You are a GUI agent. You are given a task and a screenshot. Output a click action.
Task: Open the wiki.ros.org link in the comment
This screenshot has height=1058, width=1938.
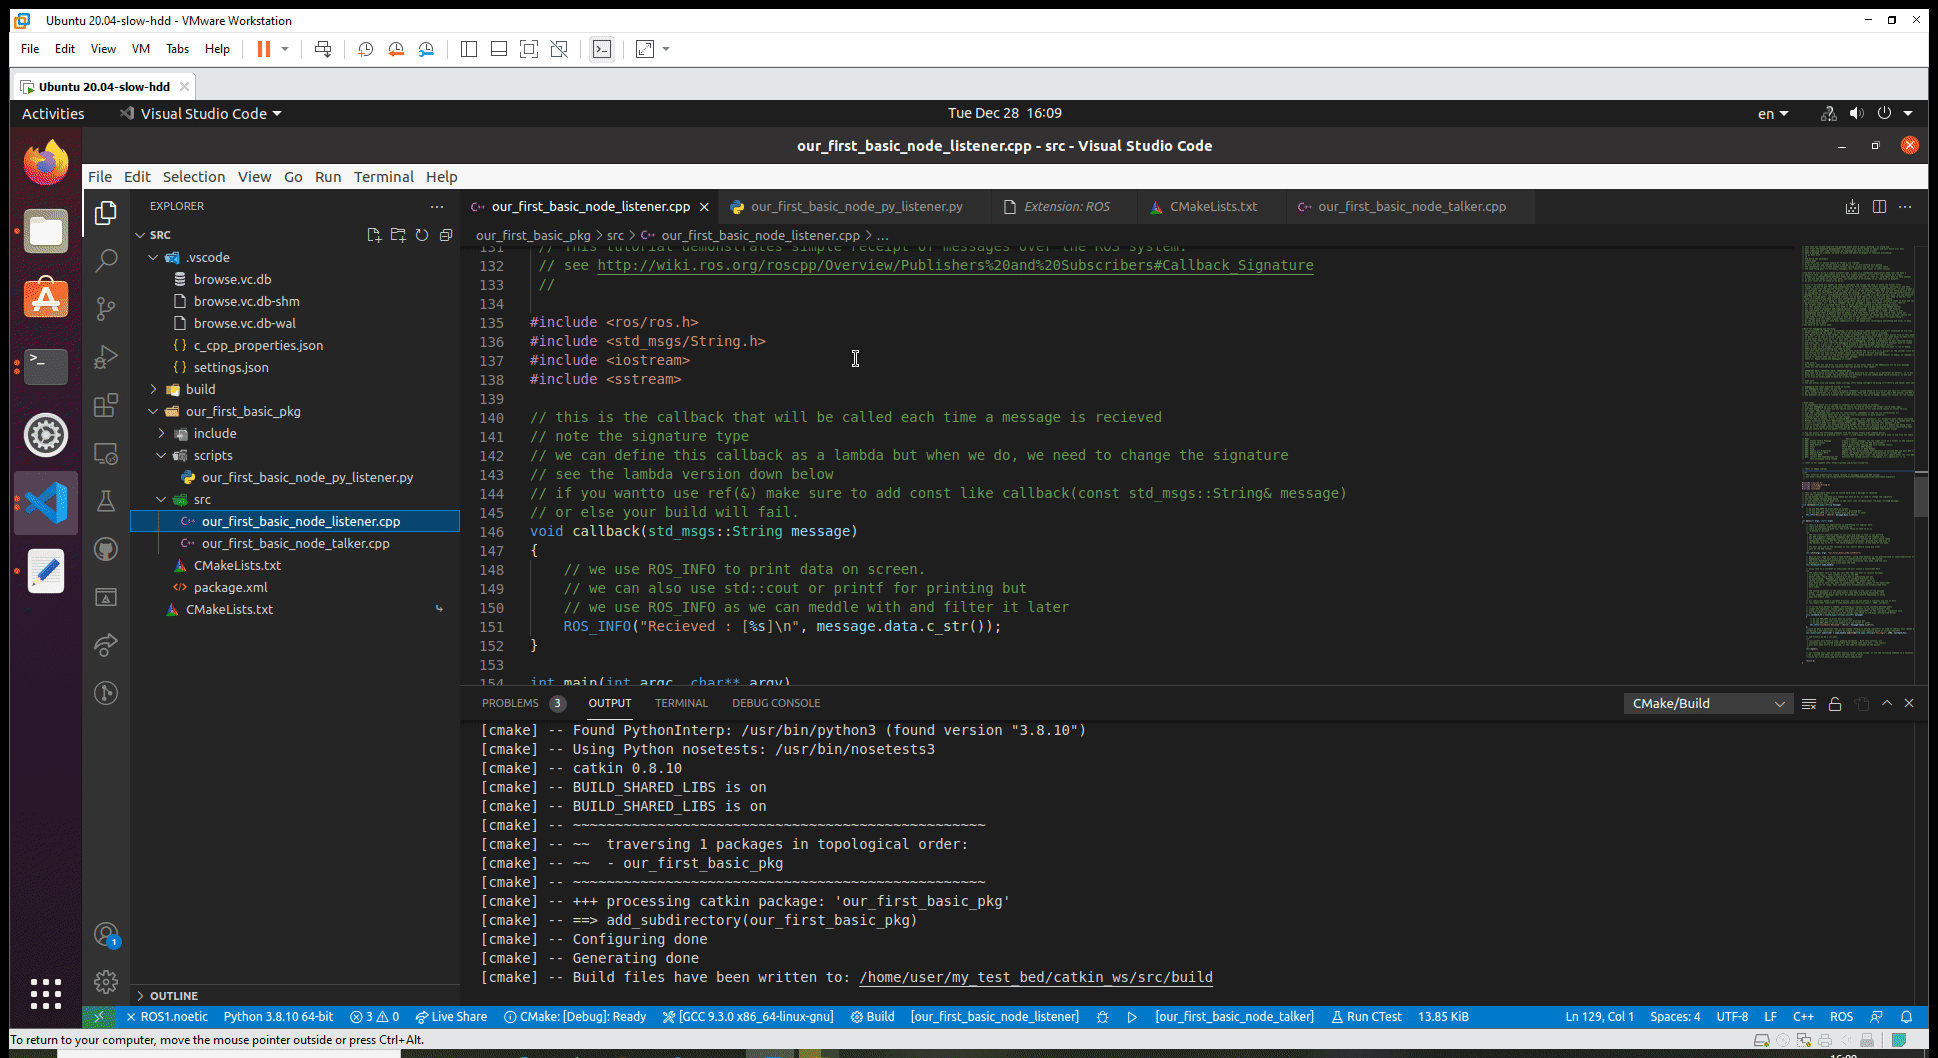[x=955, y=265]
